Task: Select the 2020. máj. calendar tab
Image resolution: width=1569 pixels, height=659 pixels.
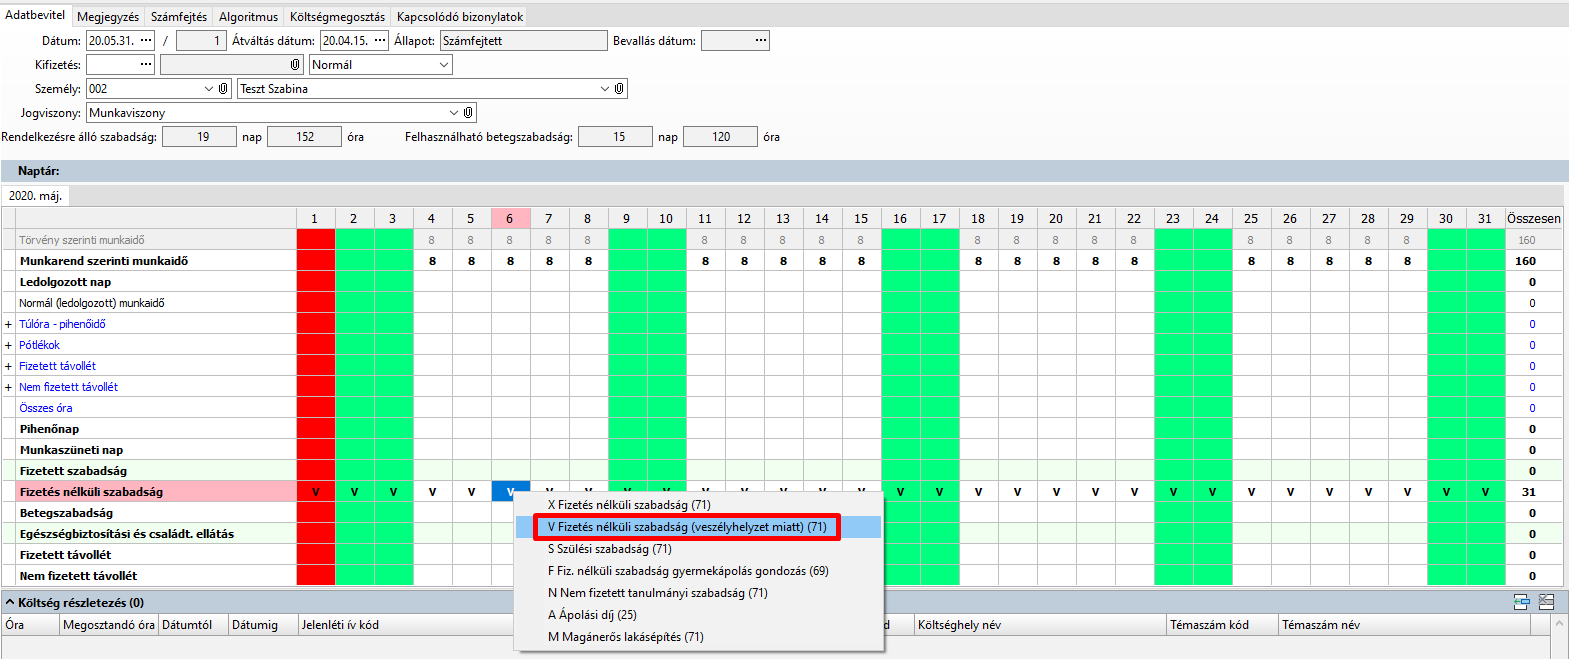Action: (x=35, y=196)
